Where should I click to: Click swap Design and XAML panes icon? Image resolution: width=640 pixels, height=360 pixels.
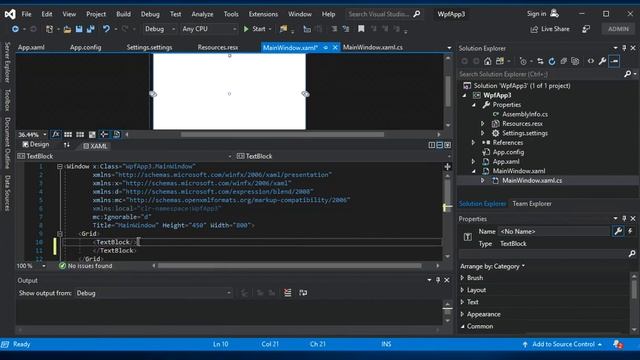(x=67, y=145)
